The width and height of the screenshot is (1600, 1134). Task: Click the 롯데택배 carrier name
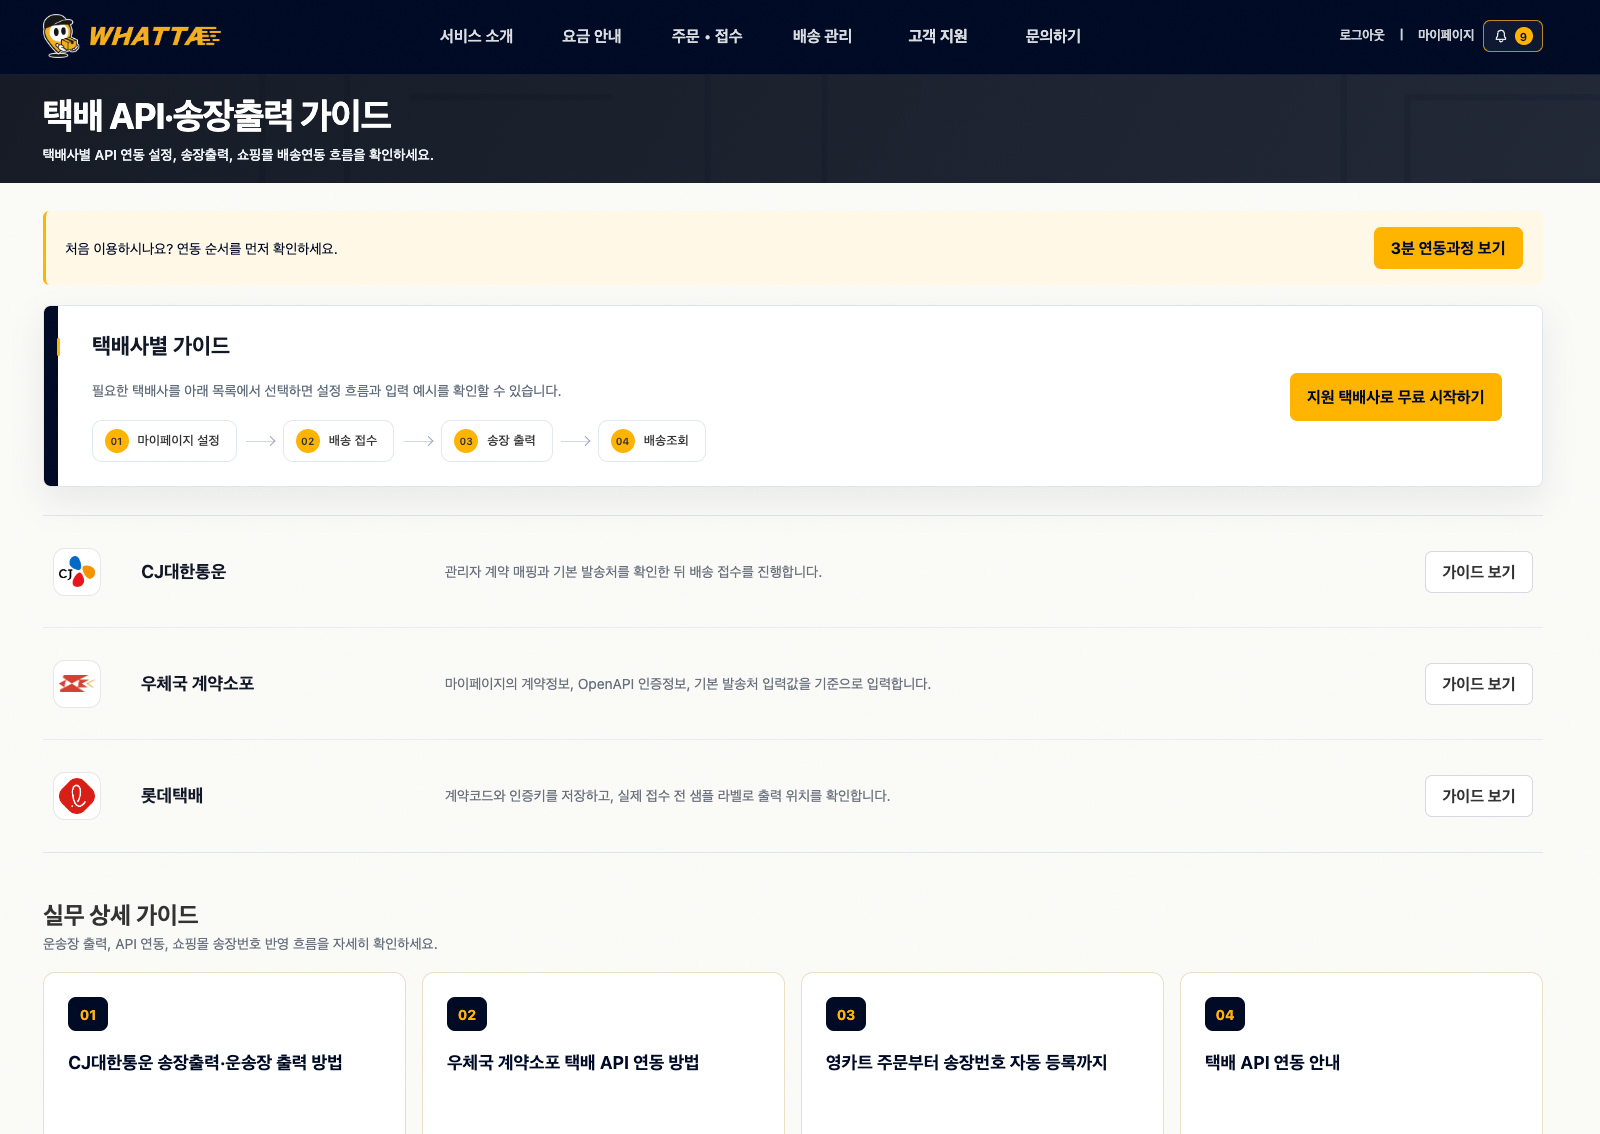[x=172, y=796]
